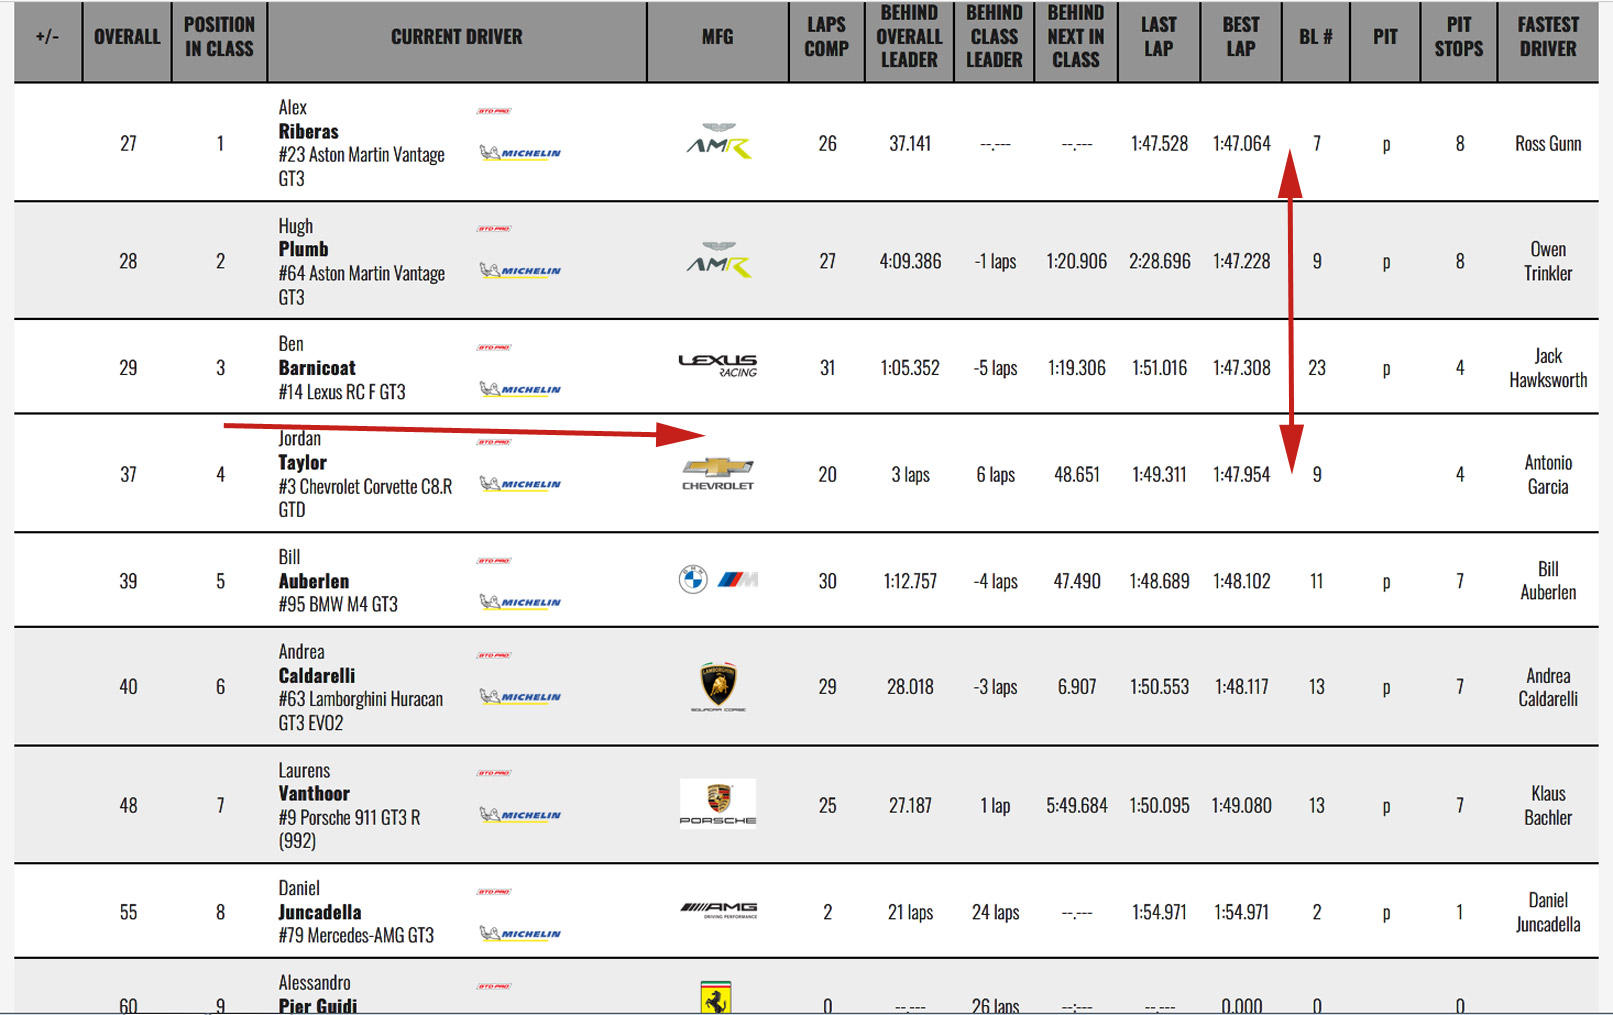Click the Mercedes-AMG logo
1613x1015 pixels.
pyautogui.click(x=718, y=910)
